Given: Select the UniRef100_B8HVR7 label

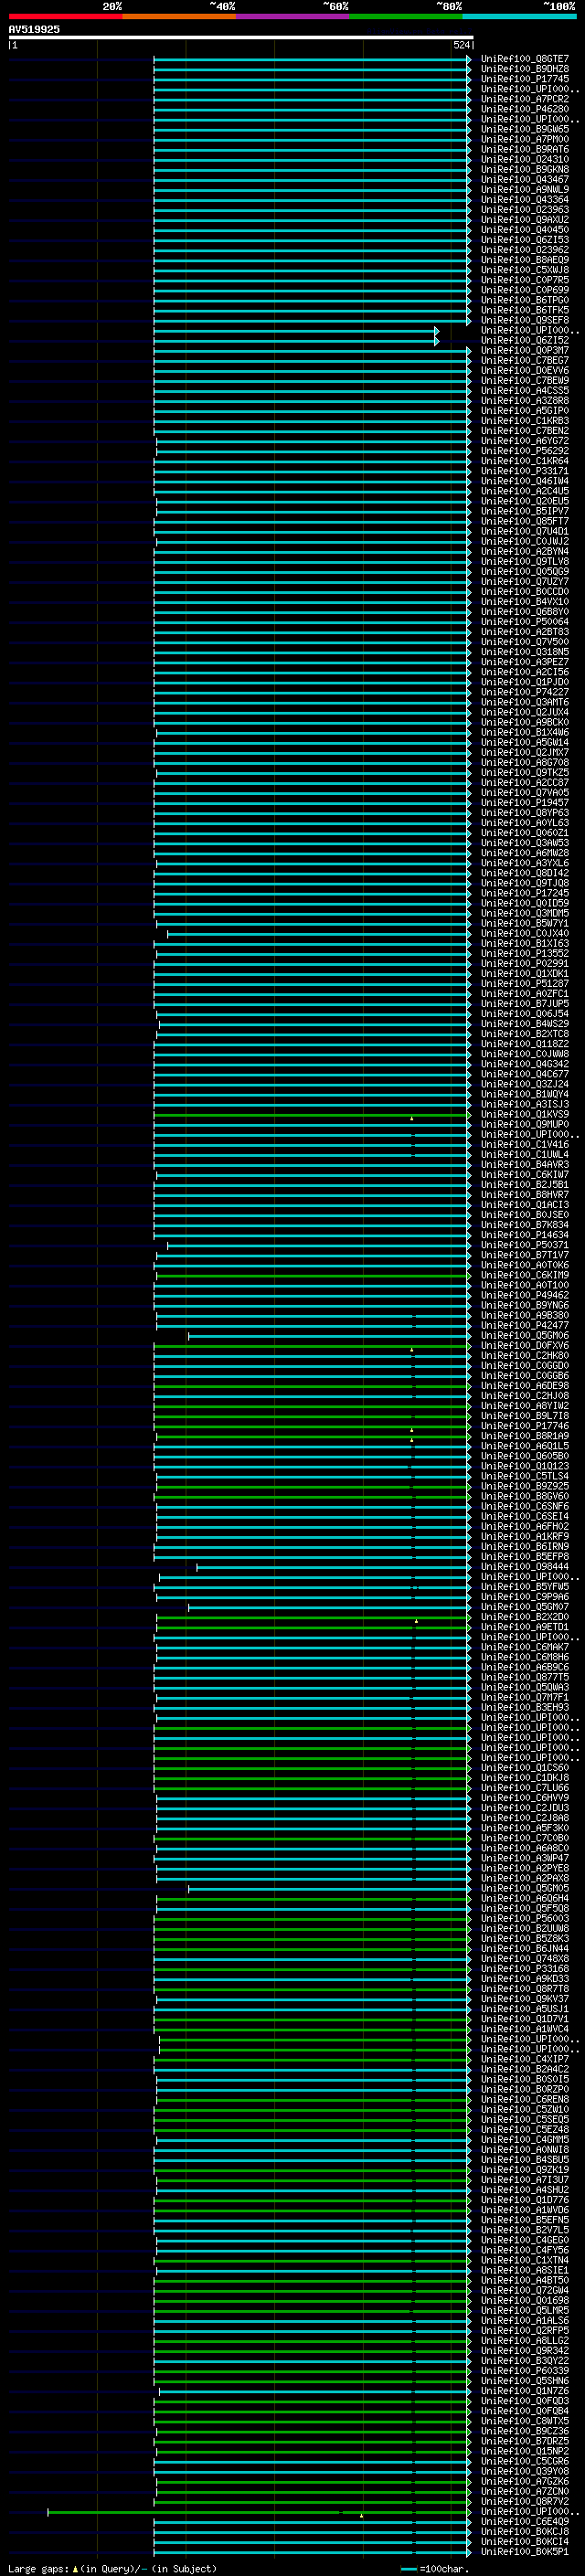Looking at the screenshot, I should click(x=525, y=1195).
